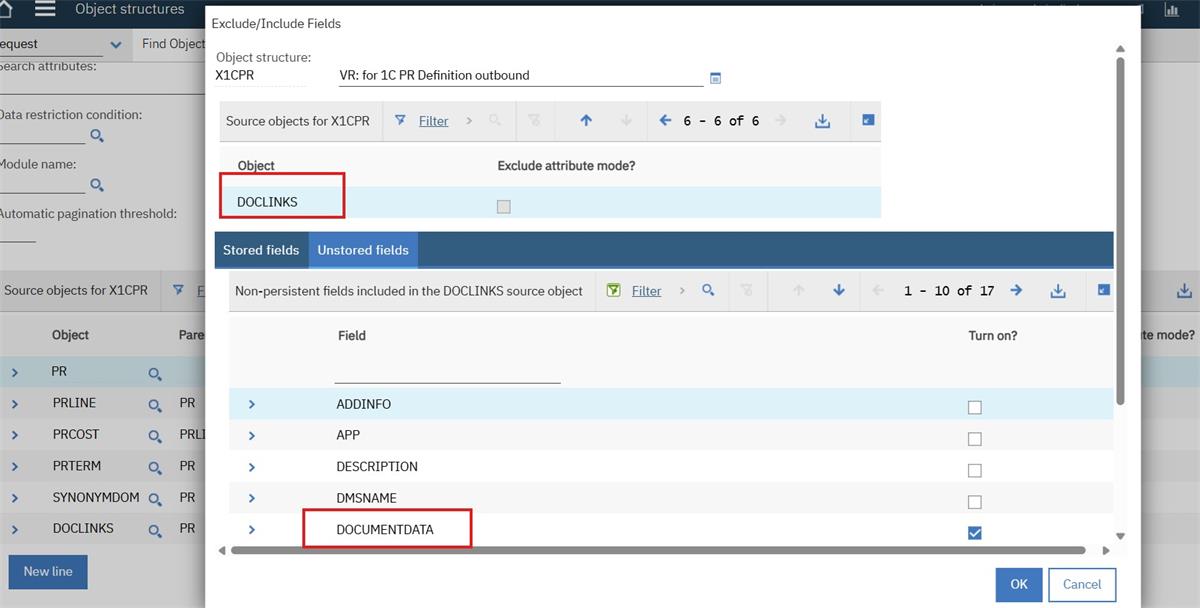Open lookup icon next to PRCOST object
This screenshot has height=608, width=1200.
155,436
